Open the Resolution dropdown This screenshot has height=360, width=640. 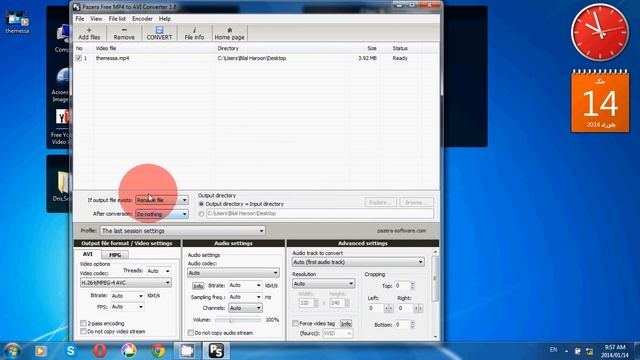tap(323, 284)
